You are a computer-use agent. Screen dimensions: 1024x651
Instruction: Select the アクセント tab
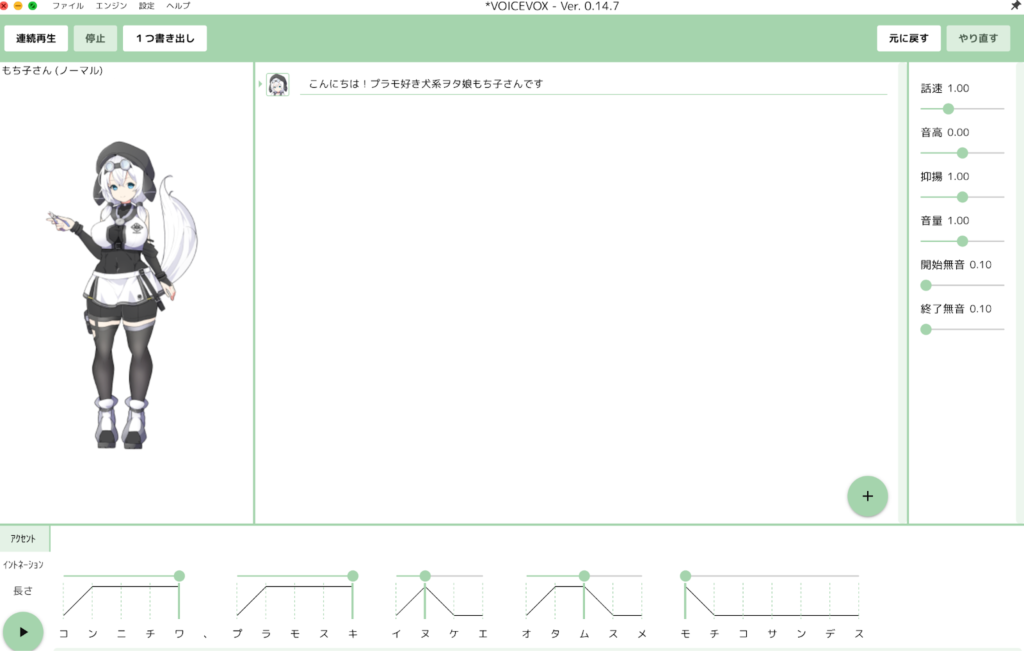point(24,539)
